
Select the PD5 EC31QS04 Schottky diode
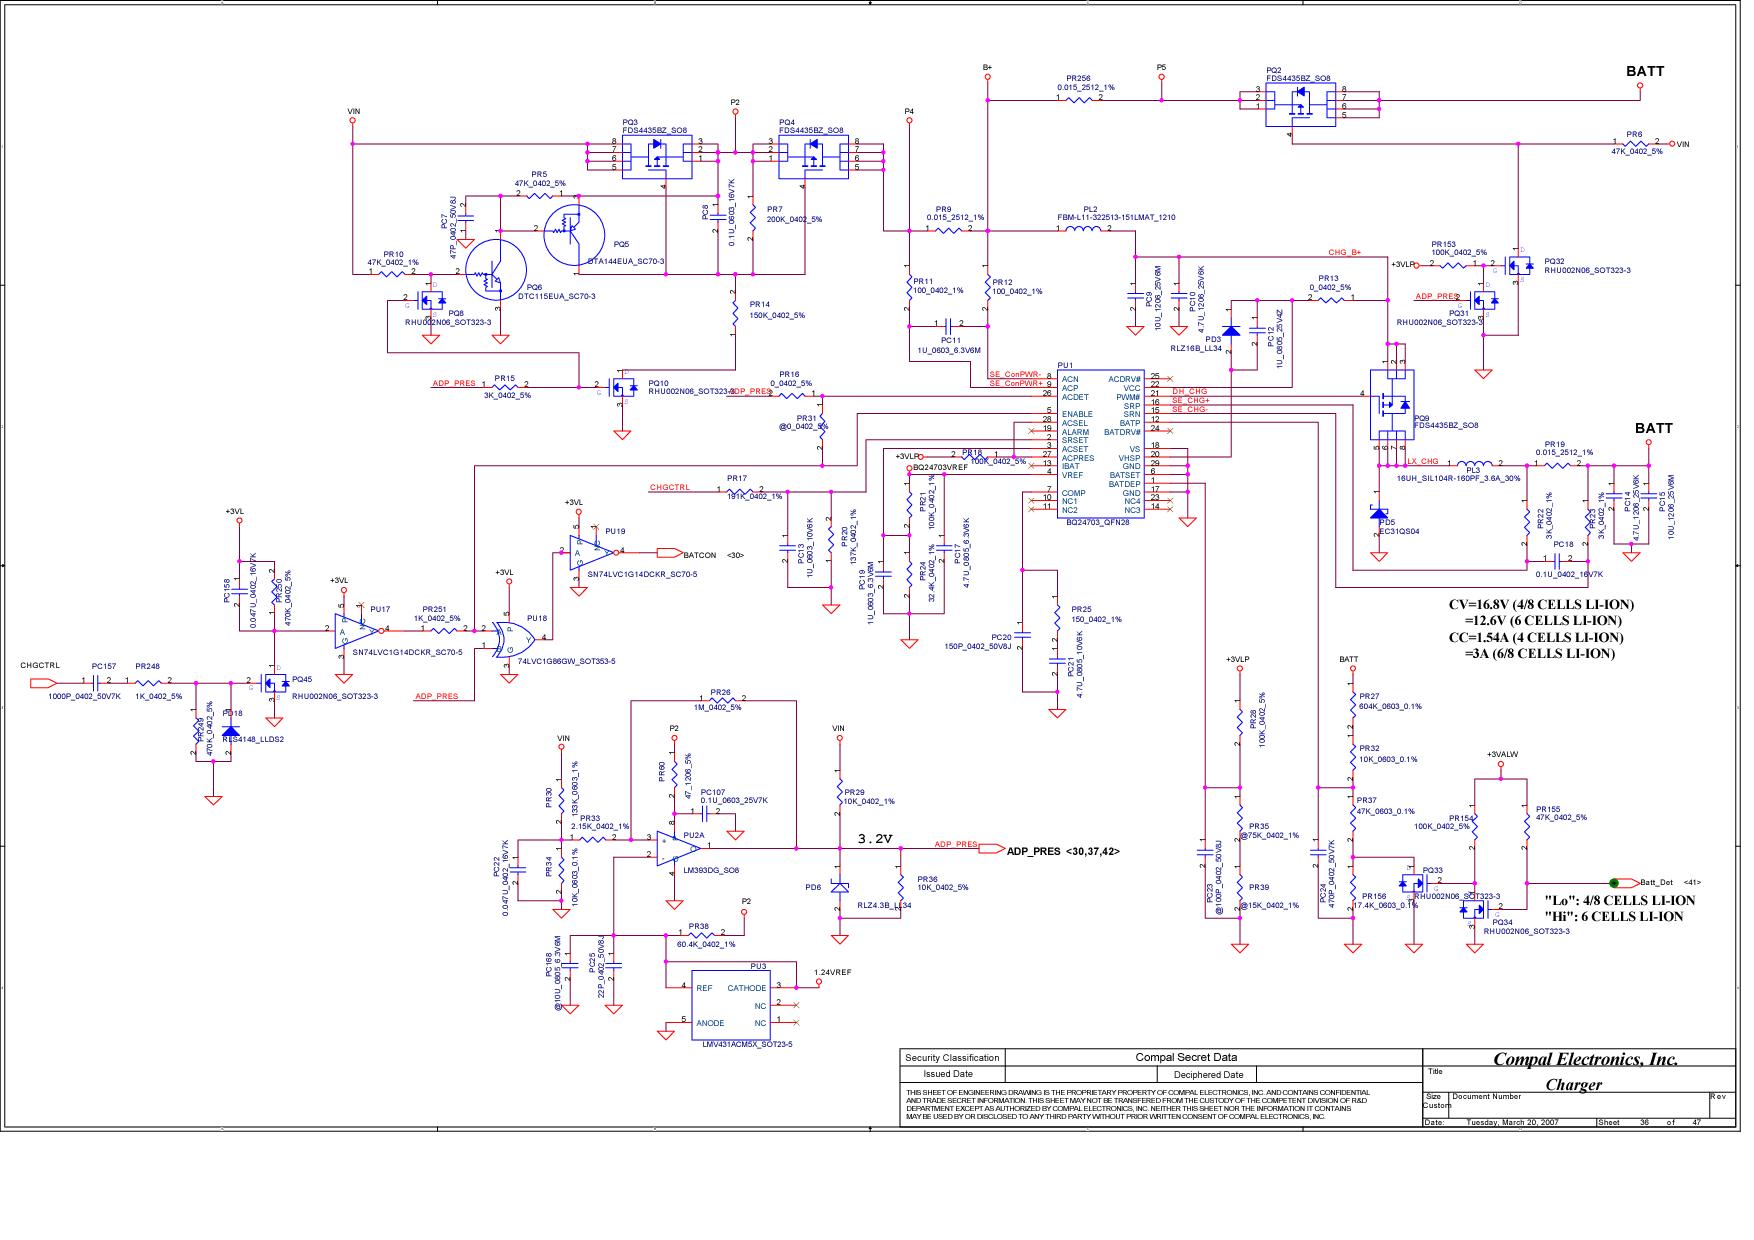[x=1378, y=512]
